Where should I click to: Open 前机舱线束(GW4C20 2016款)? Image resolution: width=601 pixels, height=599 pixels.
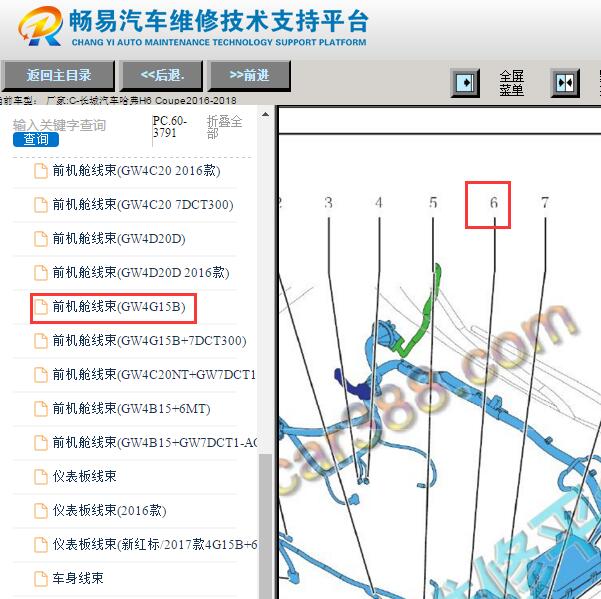(x=136, y=171)
